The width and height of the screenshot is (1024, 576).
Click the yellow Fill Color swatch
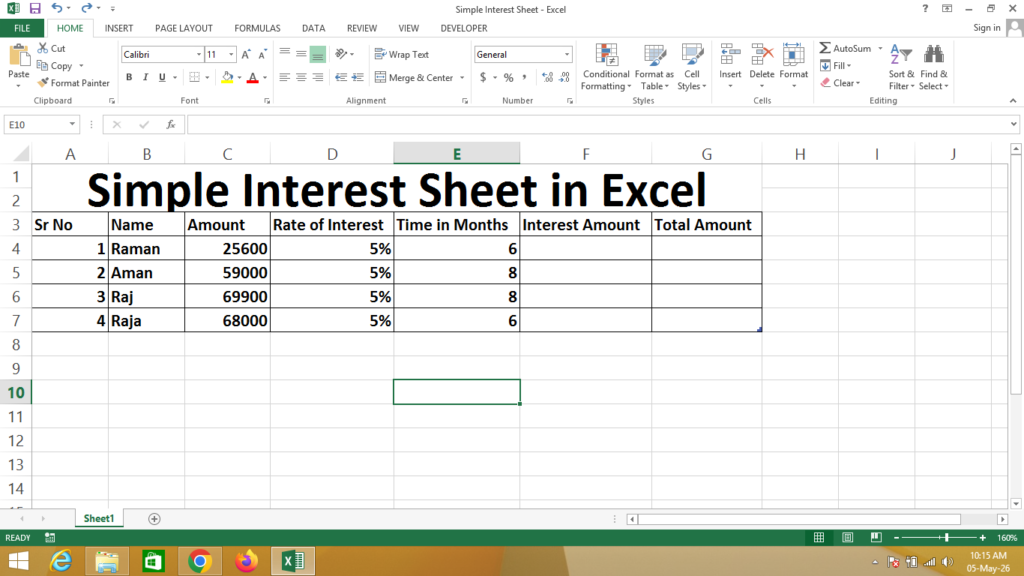click(227, 77)
